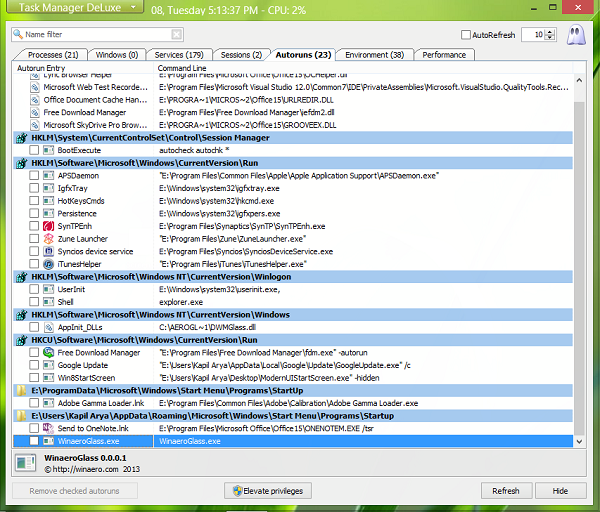600x512 pixels.
Task: Click the Microsoft SkyDrive Pro Browser icon
Action: 35,125
